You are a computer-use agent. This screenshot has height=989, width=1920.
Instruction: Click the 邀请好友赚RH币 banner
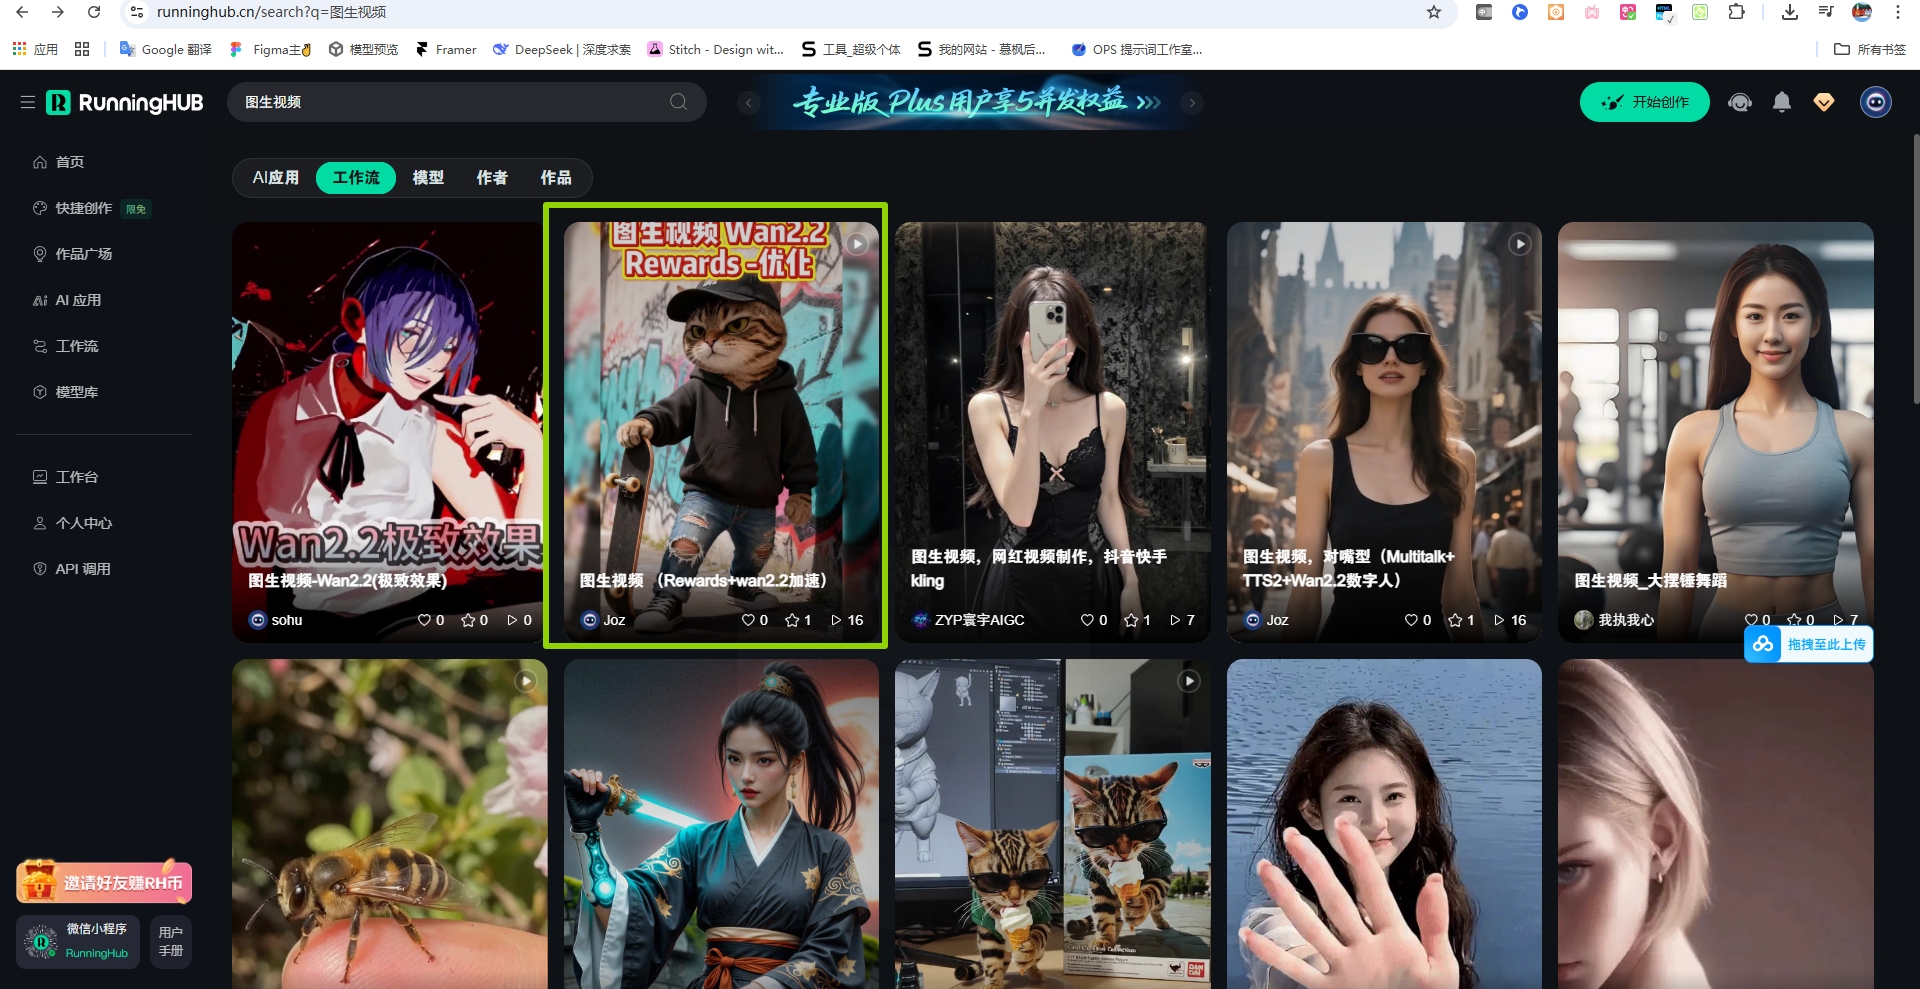(104, 882)
